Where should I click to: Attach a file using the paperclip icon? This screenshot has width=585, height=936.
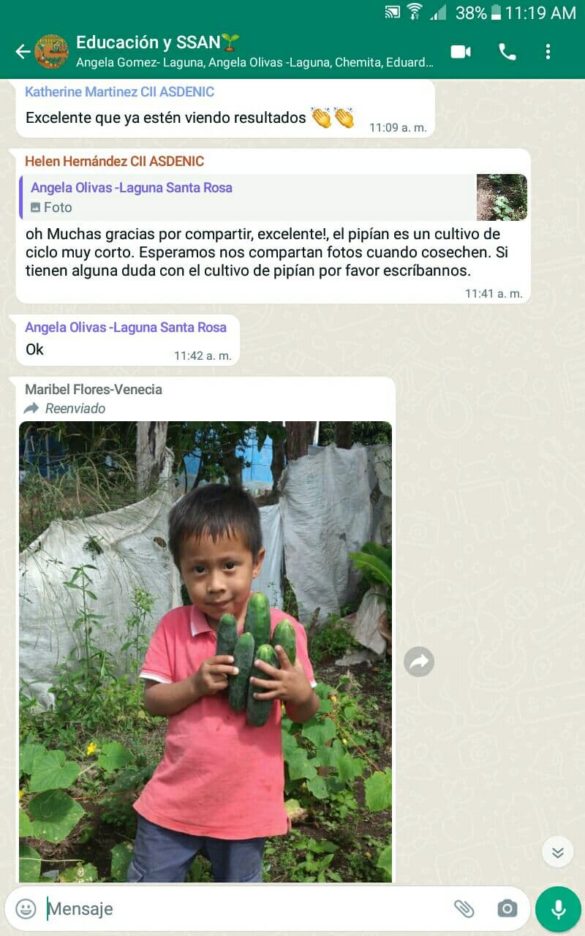click(464, 909)
